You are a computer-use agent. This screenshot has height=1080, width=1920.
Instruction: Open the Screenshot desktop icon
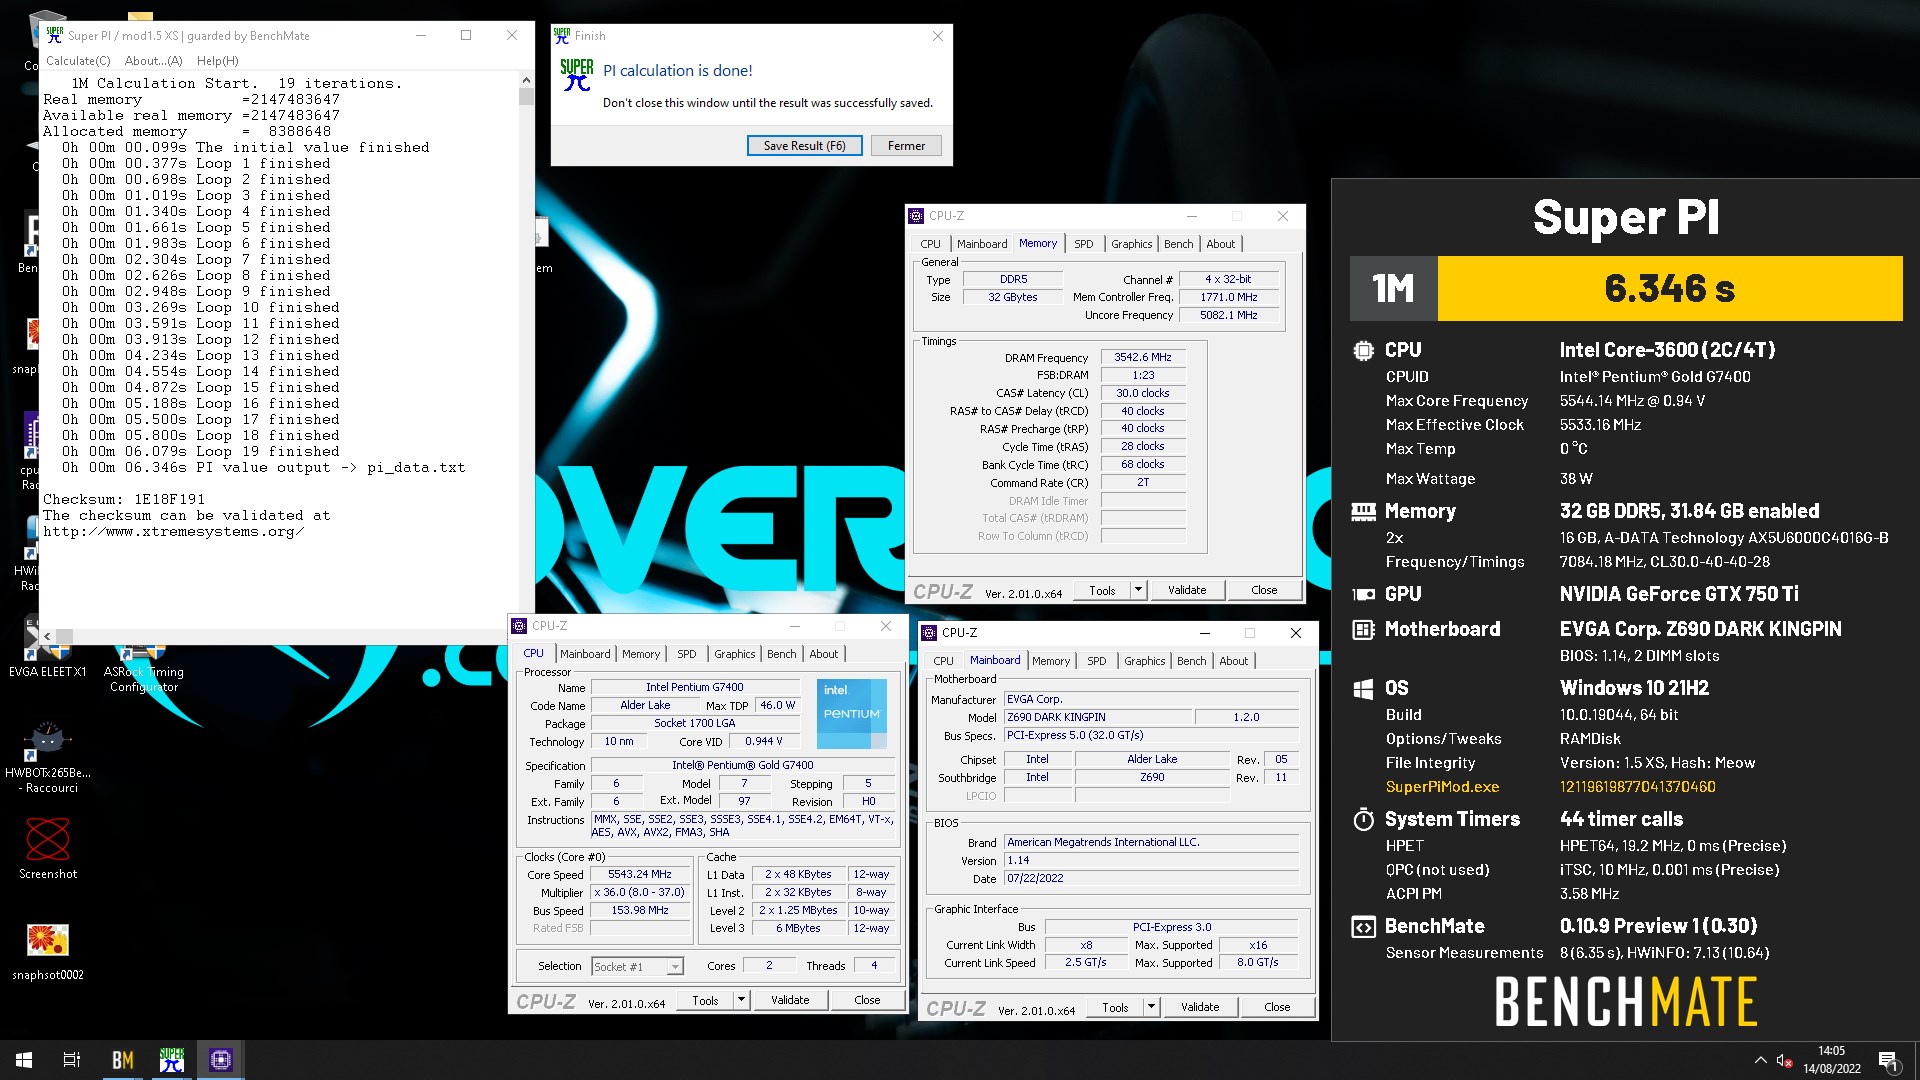point(47,848)
